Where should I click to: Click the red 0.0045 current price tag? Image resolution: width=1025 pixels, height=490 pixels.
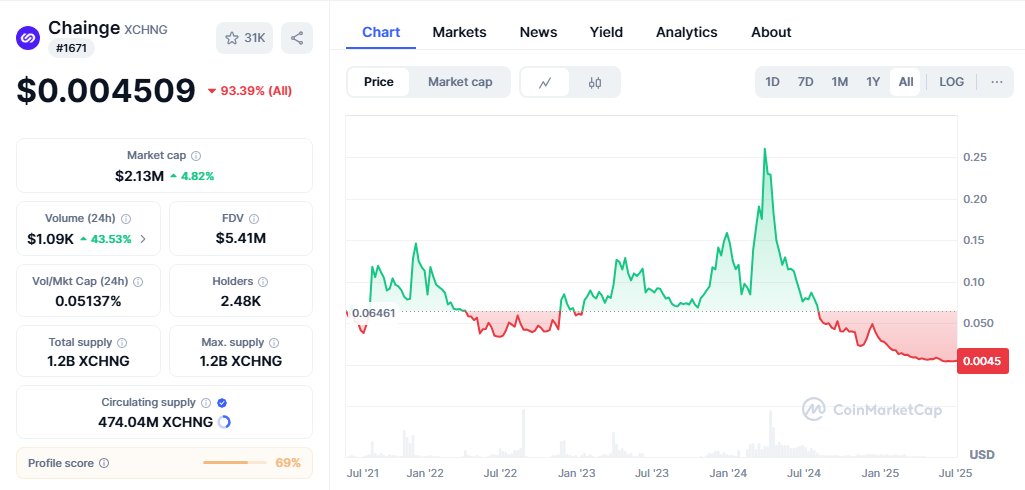[983, 361]
